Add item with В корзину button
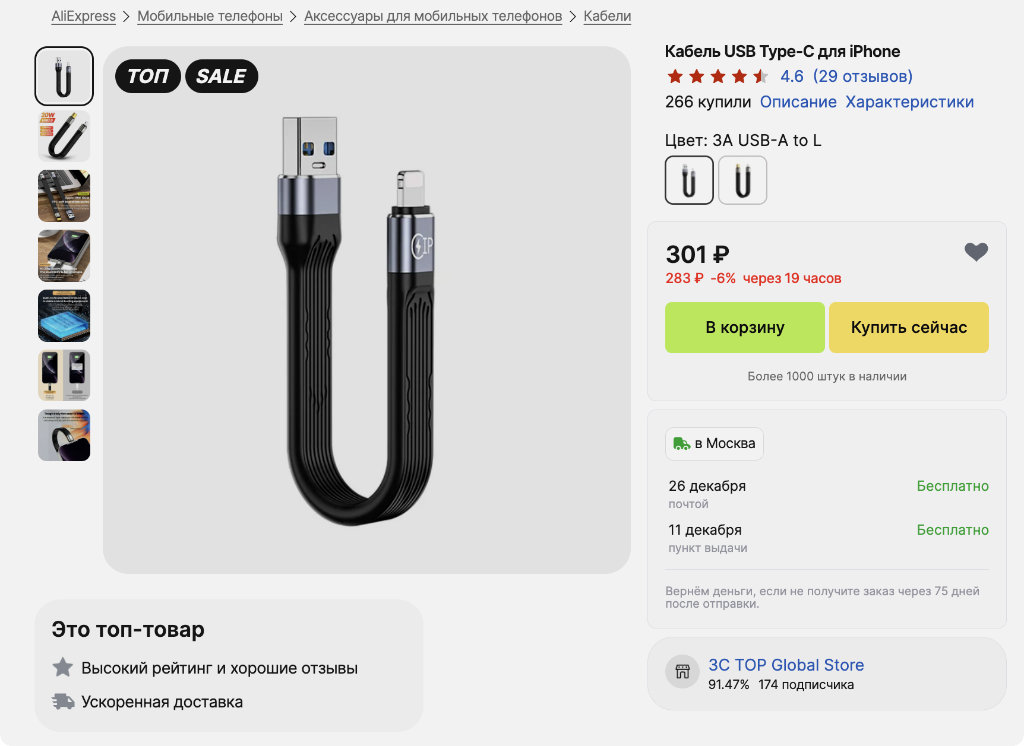This screenshot has height=746, width=1024. (745, 328)
